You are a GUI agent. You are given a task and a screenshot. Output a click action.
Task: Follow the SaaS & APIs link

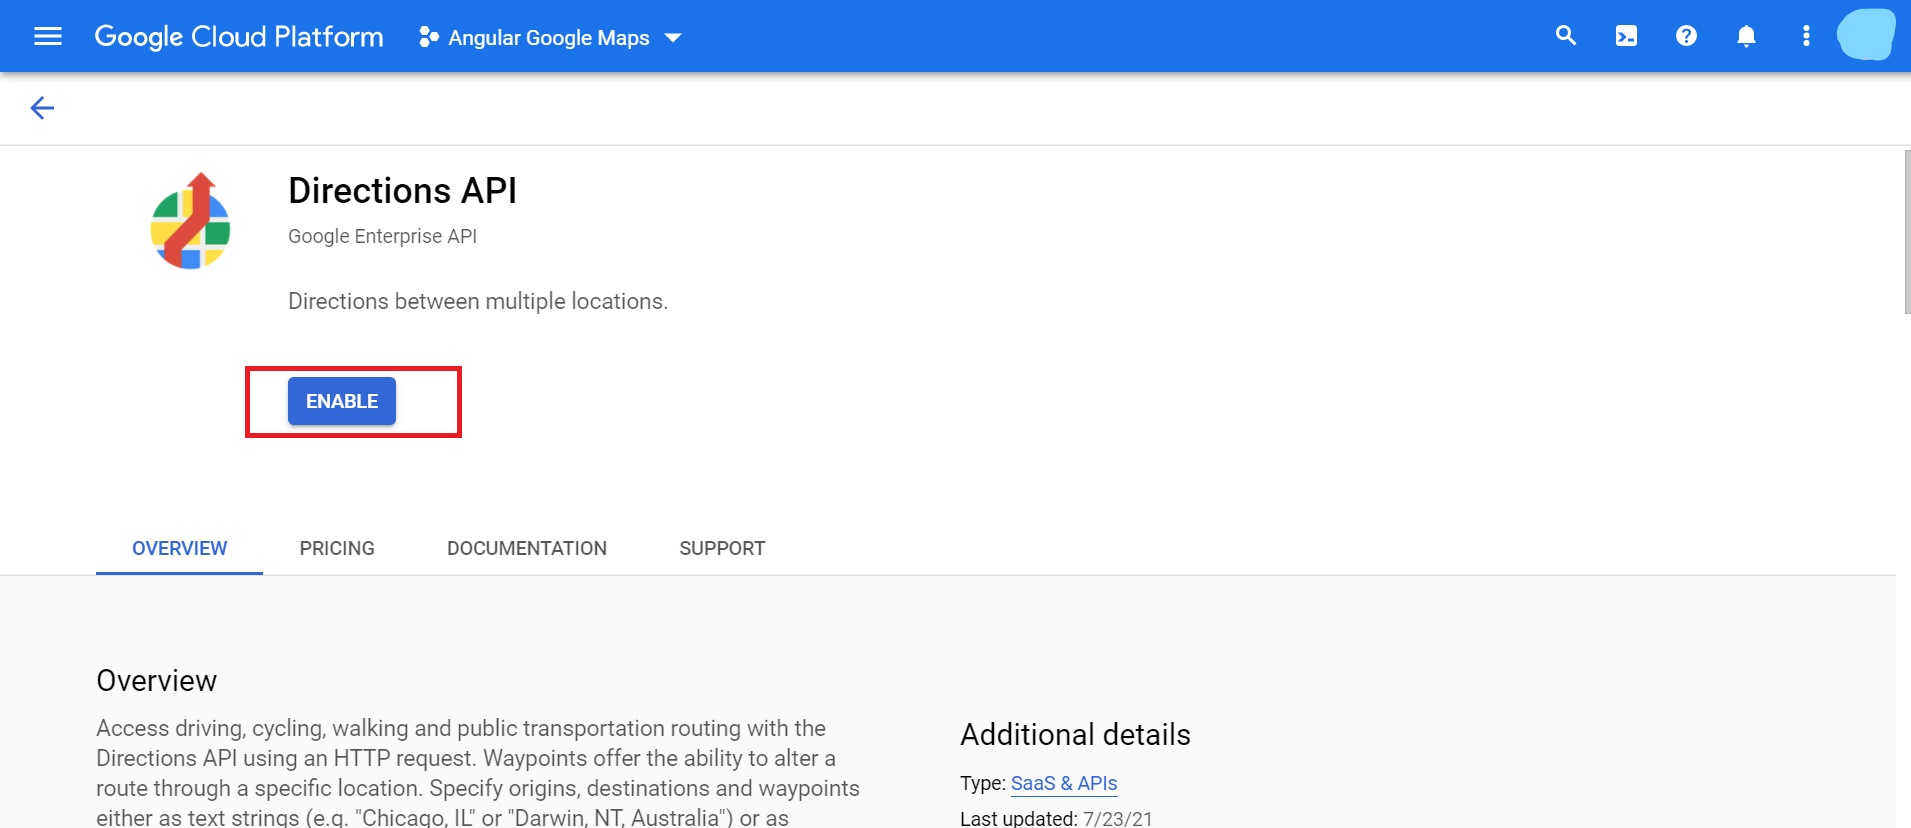point(1063,783)
